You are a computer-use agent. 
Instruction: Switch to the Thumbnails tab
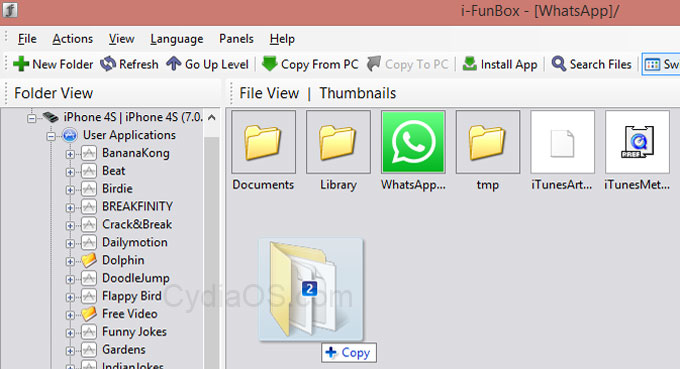tap(357, 93)
